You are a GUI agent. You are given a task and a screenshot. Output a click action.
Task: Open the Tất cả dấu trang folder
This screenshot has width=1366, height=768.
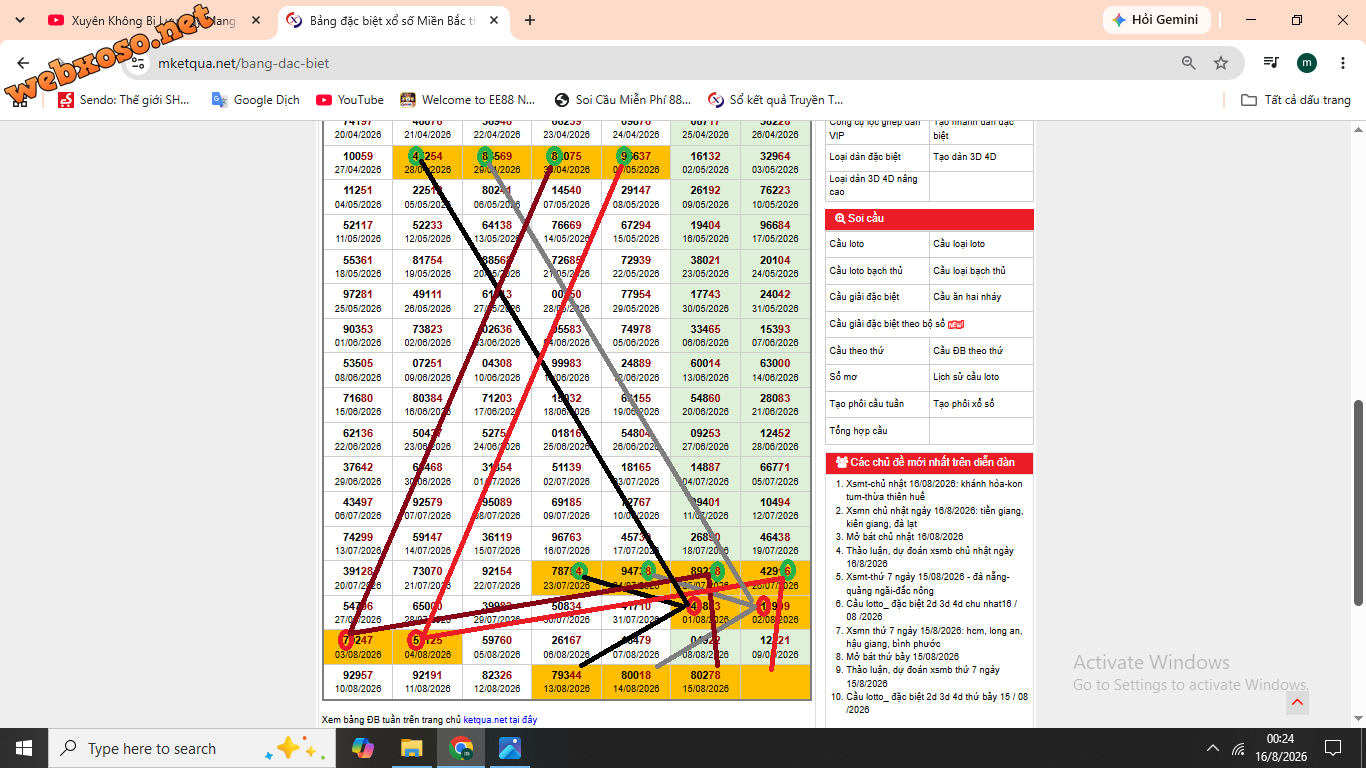pyautogui.click(x=1296, y=100)
